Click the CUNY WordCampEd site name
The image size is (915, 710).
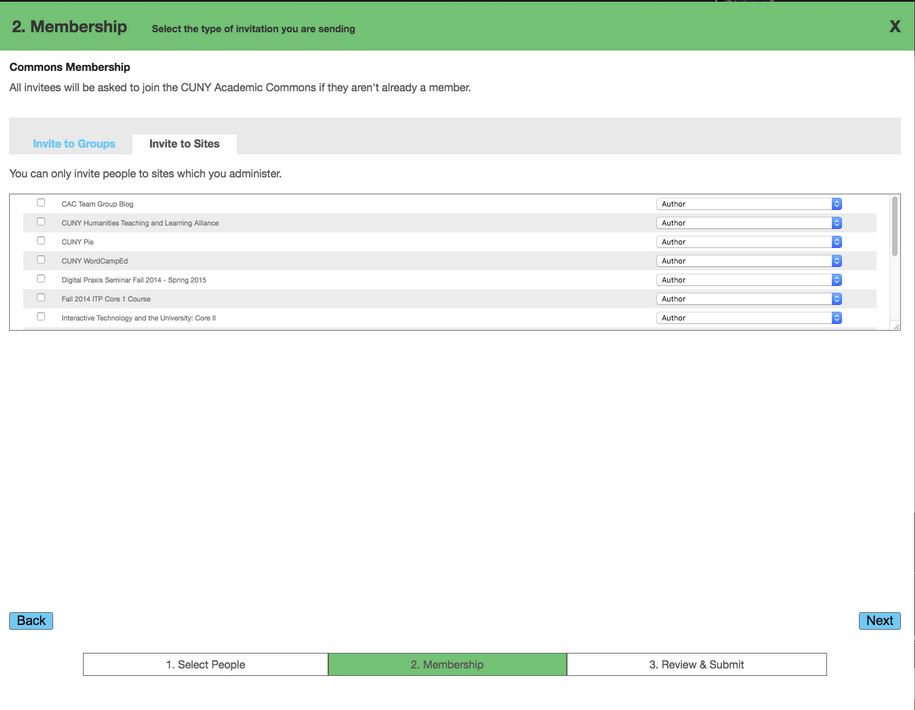pyautogui.click(x=95, y=261)
